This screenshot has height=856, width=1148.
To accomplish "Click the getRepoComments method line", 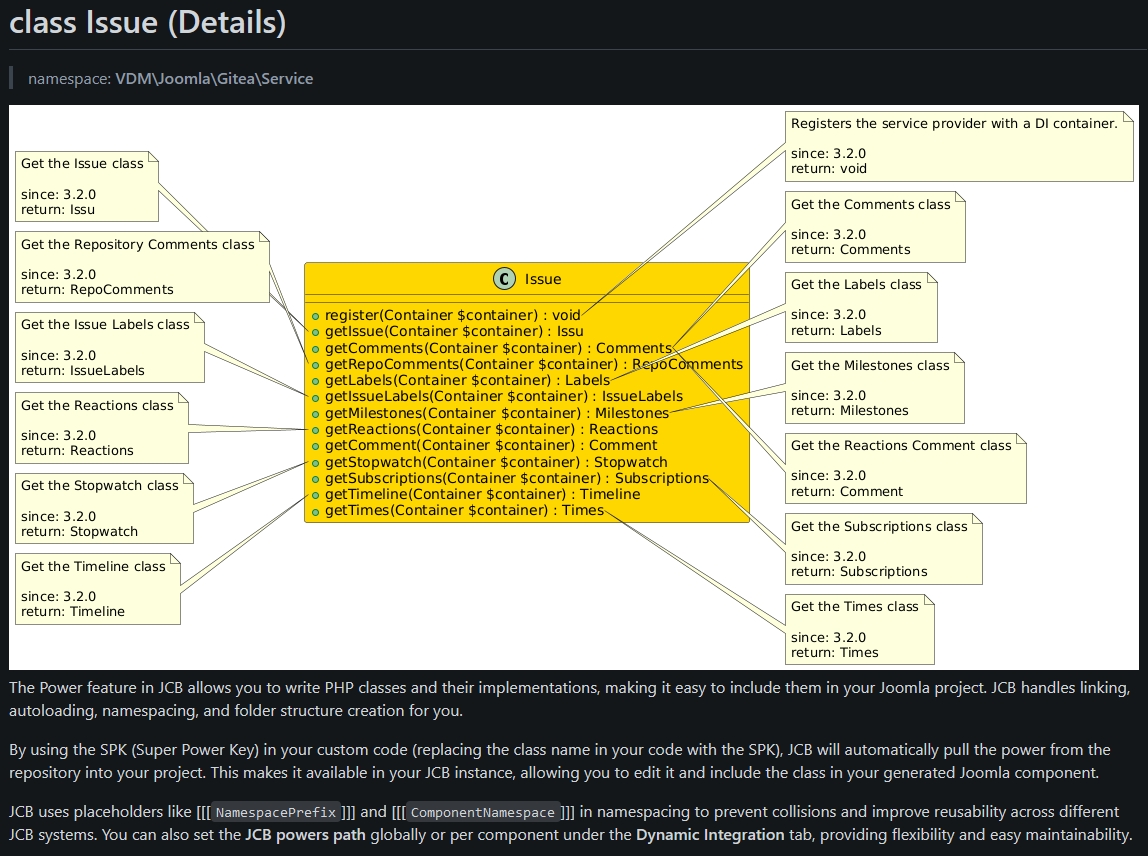I will (533, 364).
